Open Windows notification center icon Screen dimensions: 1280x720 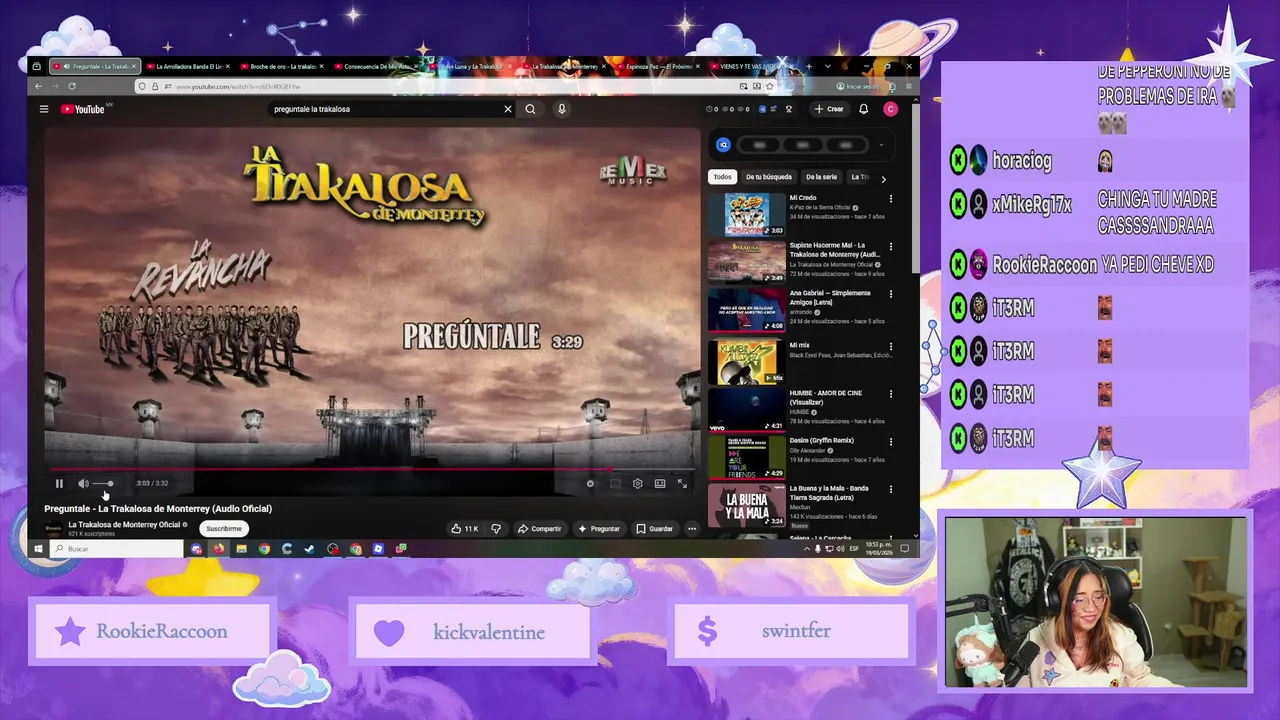(905, 549)
